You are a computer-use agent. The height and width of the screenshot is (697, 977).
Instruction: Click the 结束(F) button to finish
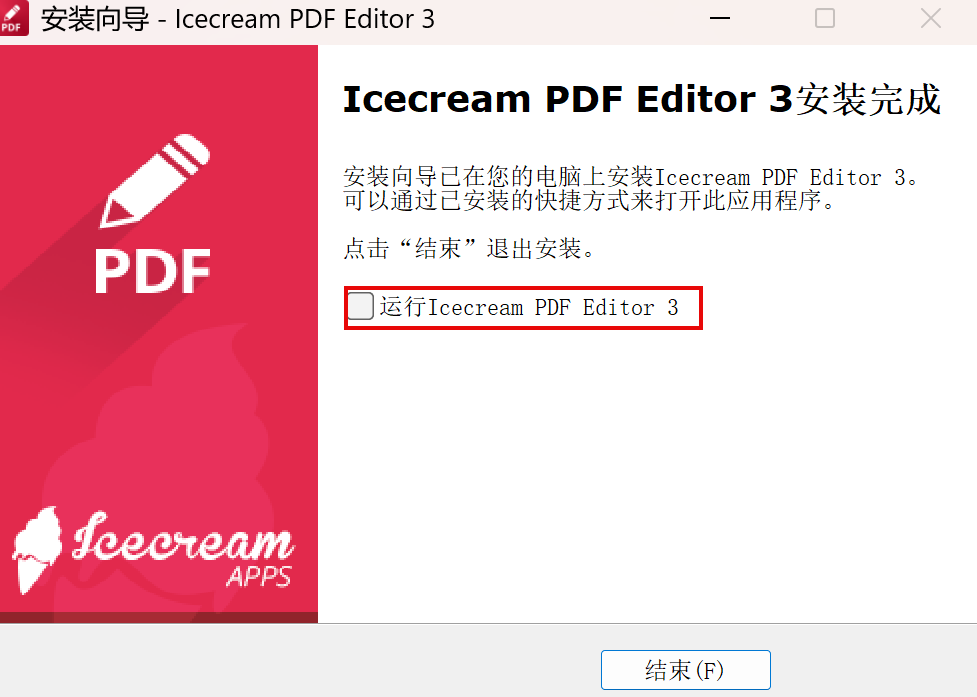tap(685, 670)
